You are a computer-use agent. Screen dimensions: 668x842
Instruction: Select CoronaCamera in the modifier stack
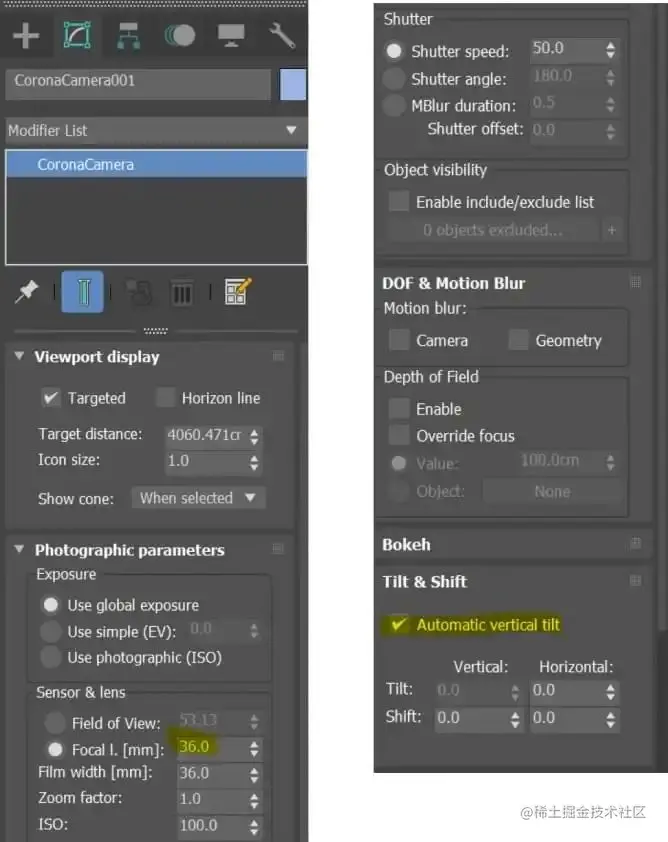(156, 164)
